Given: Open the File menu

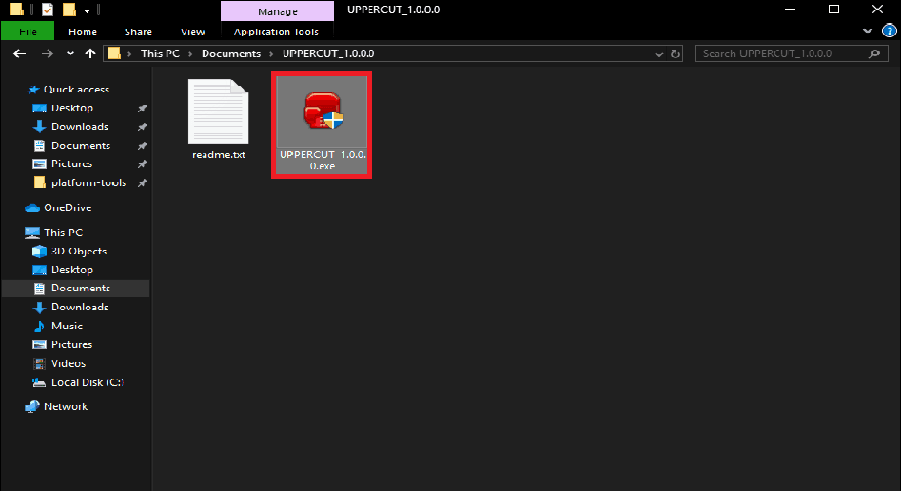Looking at the screenshot, I should [27, 31].
